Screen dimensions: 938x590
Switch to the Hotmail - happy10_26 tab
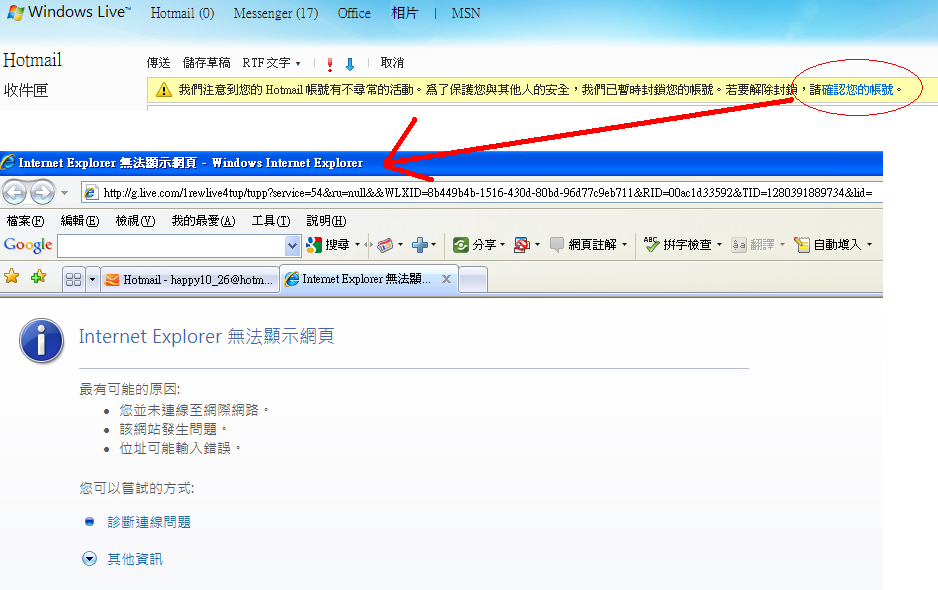click(190, 279)
